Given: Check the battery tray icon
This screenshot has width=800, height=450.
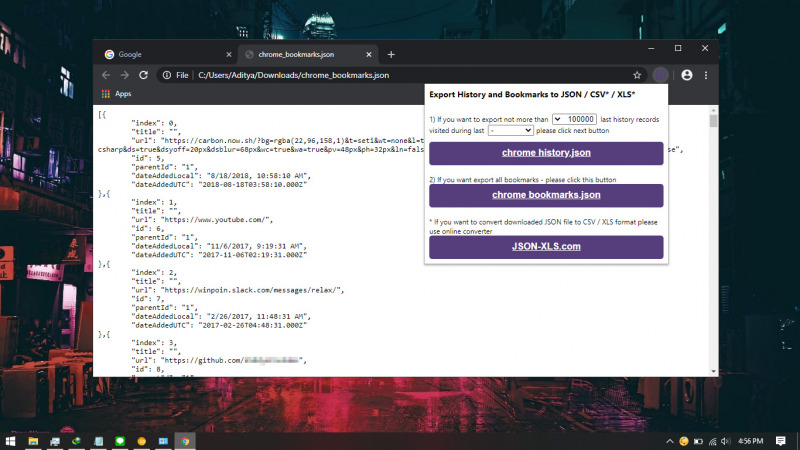Looking at the screenshot, I should pyautogui.click(x=698, y=441).
